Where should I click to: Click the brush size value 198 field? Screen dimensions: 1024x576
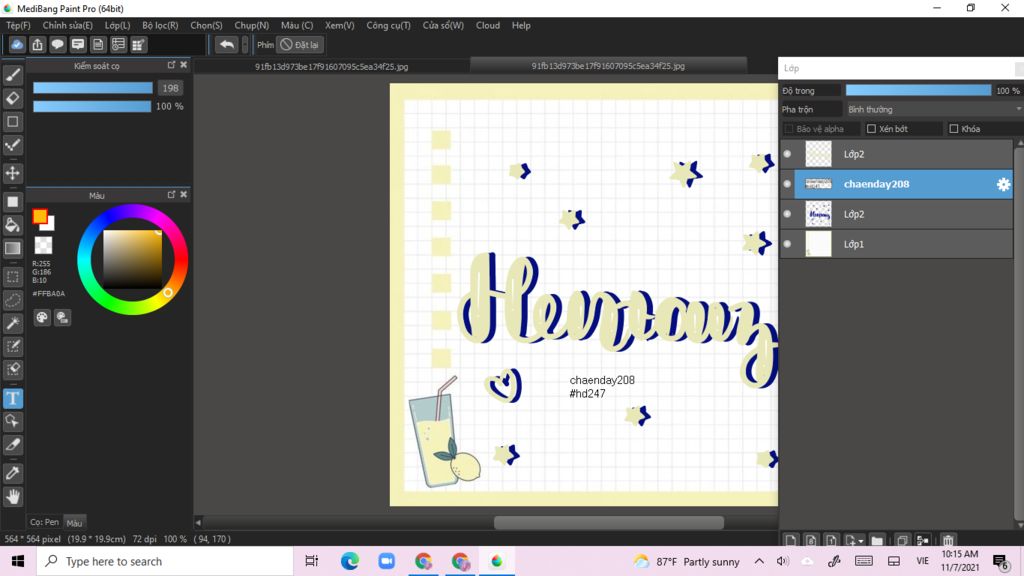coord(170,88)
